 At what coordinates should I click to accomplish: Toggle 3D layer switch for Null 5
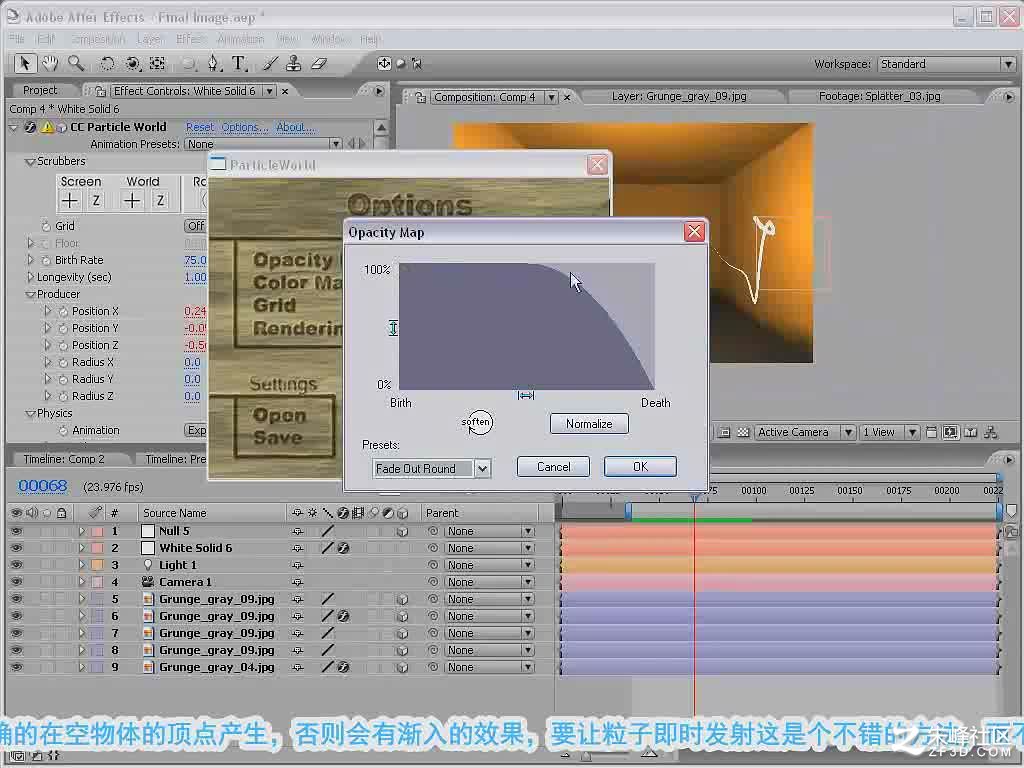pos(402,531)
